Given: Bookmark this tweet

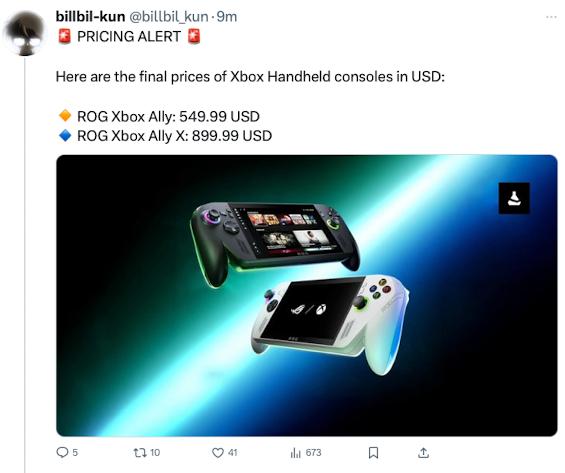Looking at the screenshot, I should (x=374, y=452).
